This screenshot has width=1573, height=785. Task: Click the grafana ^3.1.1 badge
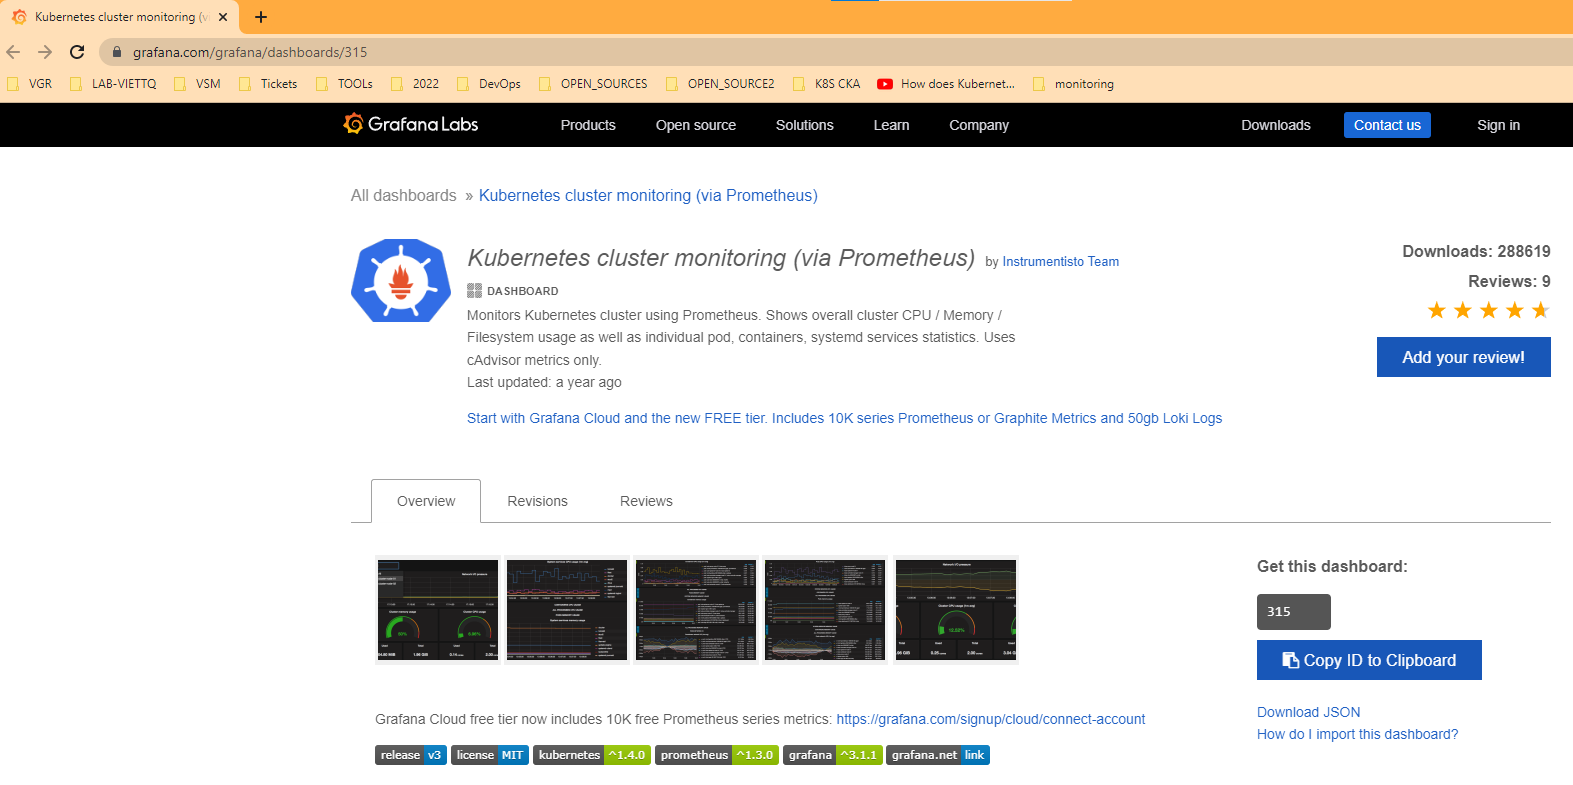pyautogui.click(x=833, y=755)
